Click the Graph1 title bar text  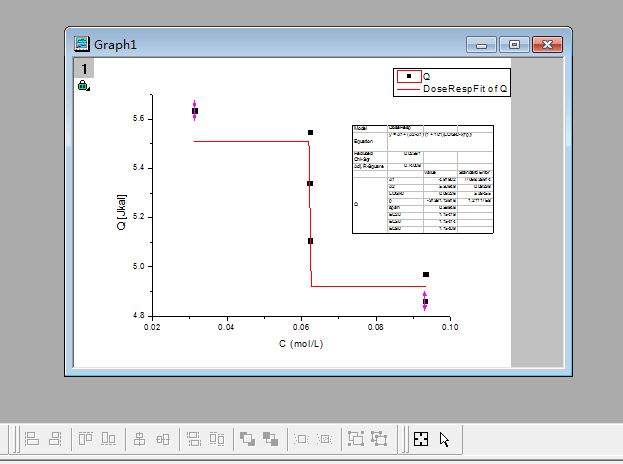pos(115,44)
